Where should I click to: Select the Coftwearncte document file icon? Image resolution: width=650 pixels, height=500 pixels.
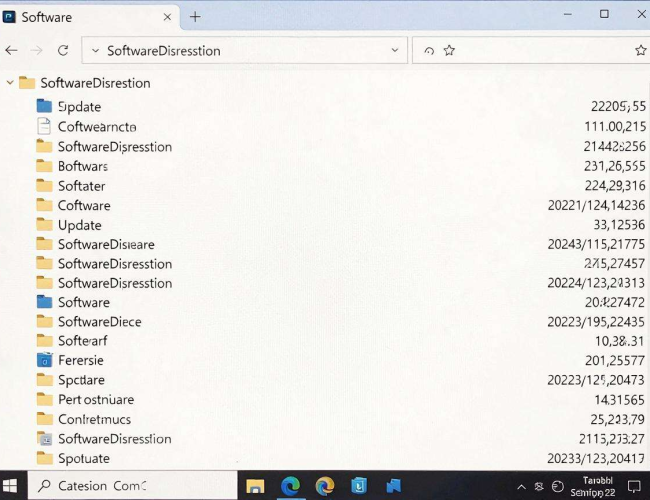pos(44,126)
